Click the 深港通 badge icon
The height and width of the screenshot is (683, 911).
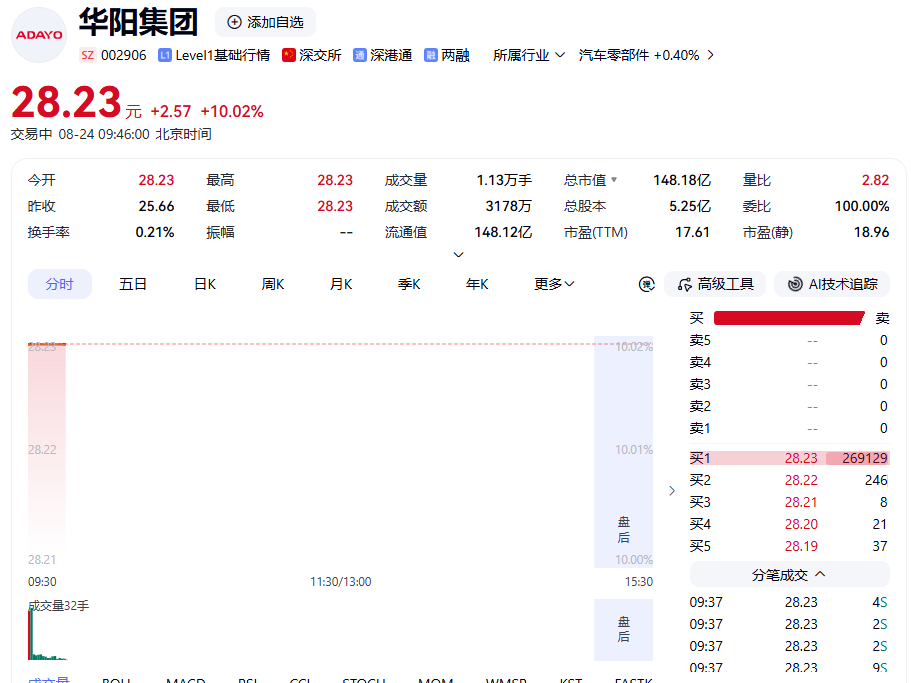click(x=360, y=55)
